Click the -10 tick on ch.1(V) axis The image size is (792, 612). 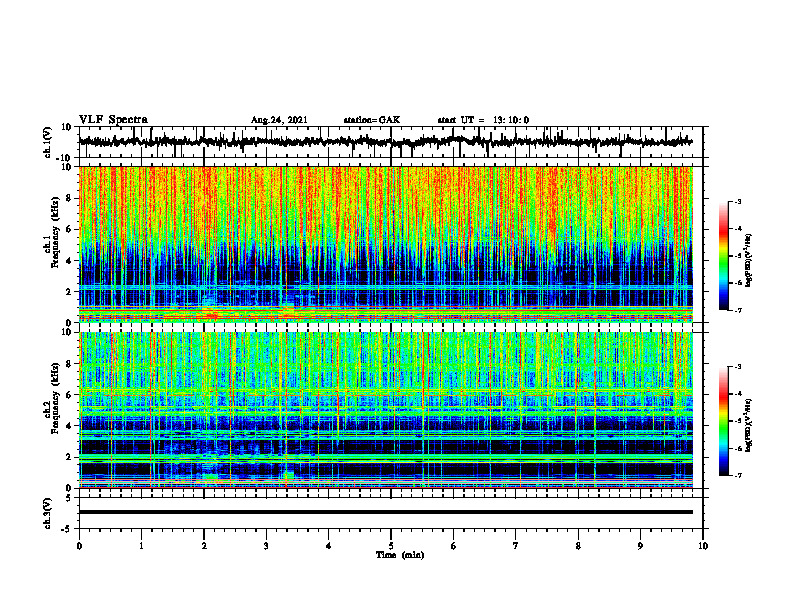[65, 158]
